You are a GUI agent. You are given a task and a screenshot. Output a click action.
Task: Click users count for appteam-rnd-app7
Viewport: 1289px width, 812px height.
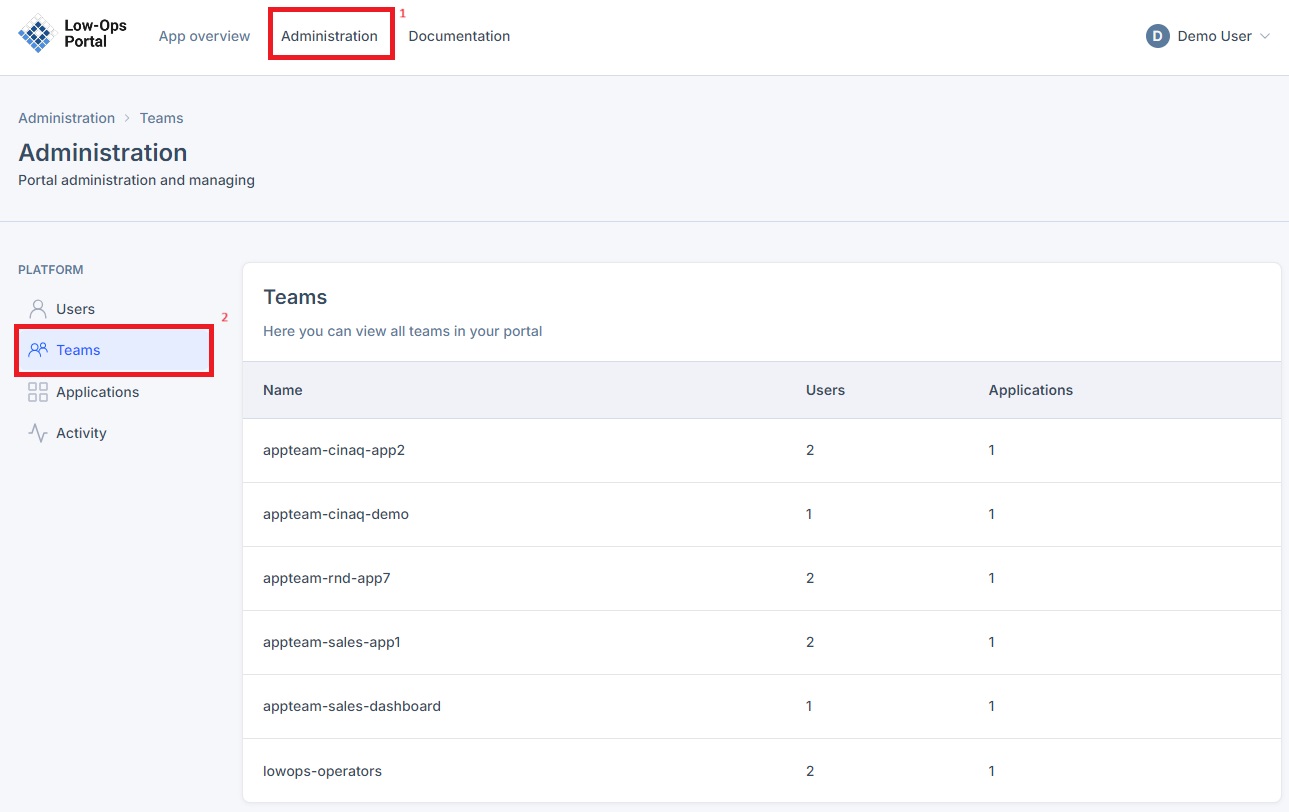[810, 578]
